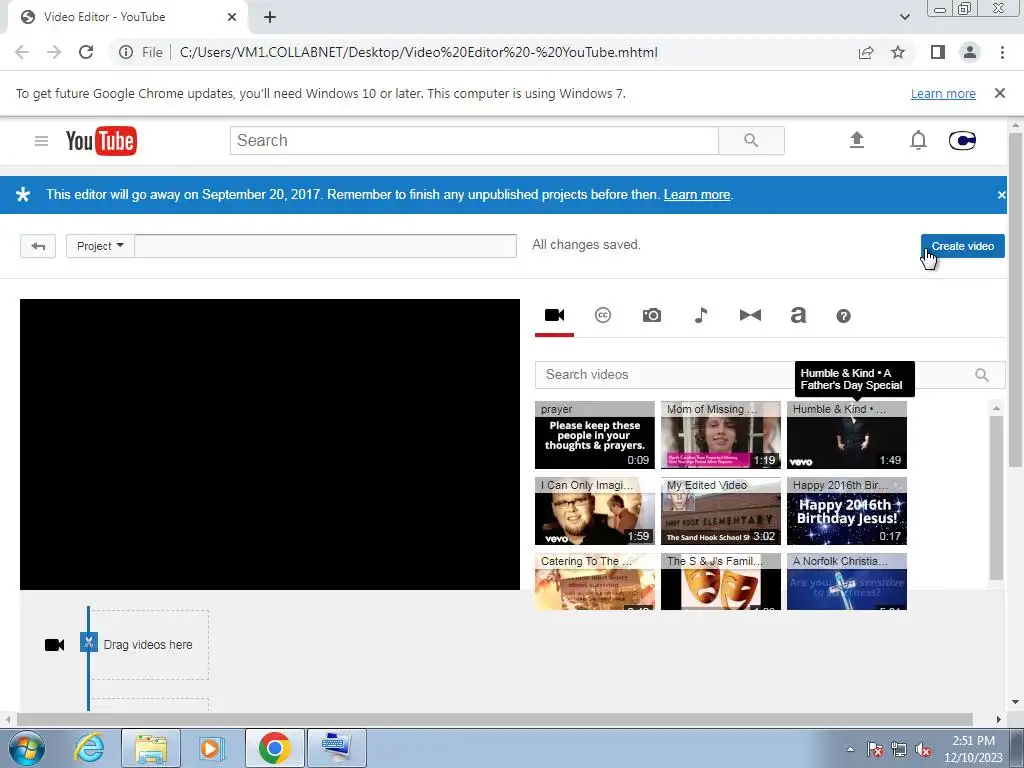
Task: Click the Chrome taskbar icon
Action: point(274,748)
